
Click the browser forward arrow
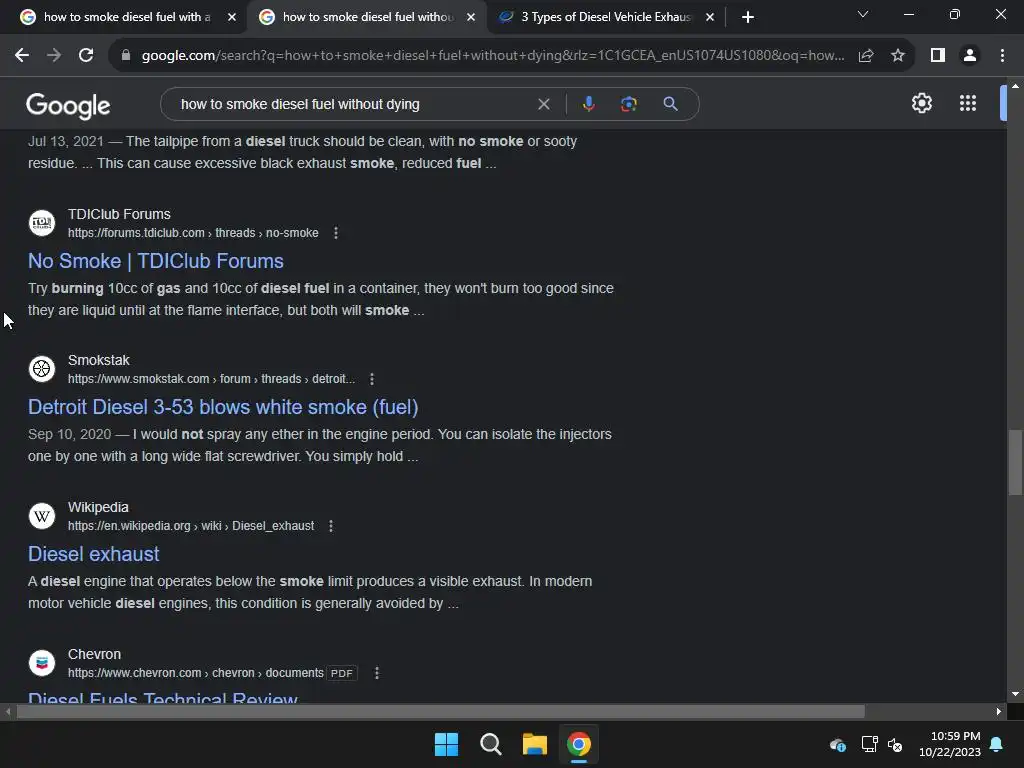click(54, 56)
